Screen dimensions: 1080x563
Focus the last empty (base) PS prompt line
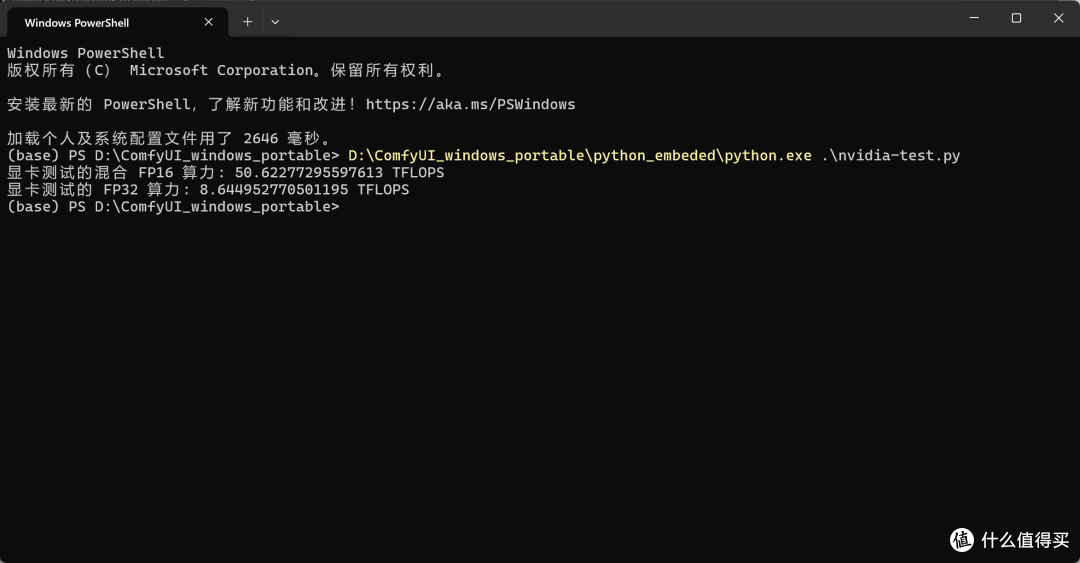point(173,207)
